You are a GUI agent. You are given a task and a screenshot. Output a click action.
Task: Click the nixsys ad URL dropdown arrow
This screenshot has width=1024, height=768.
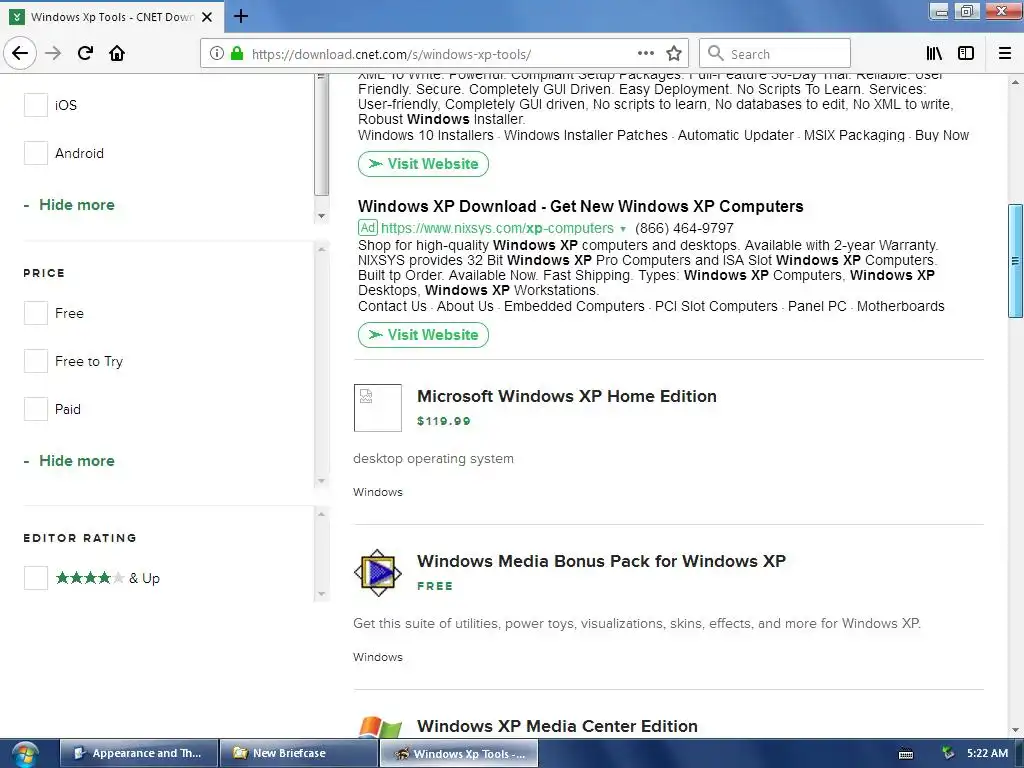click(622, 229)
